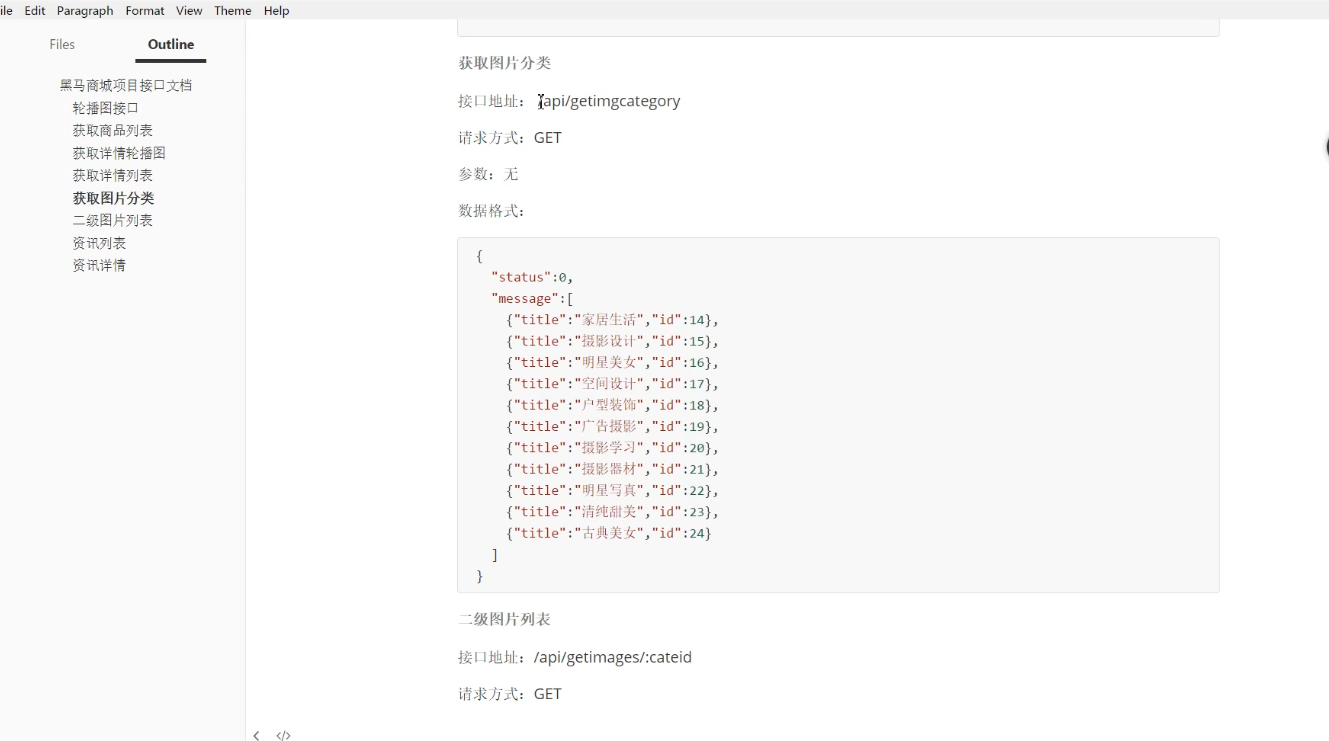1329x741 pixels.
Task: Click the 请求方式：GET line below 二级图片列表
Action: coord(510,694)
